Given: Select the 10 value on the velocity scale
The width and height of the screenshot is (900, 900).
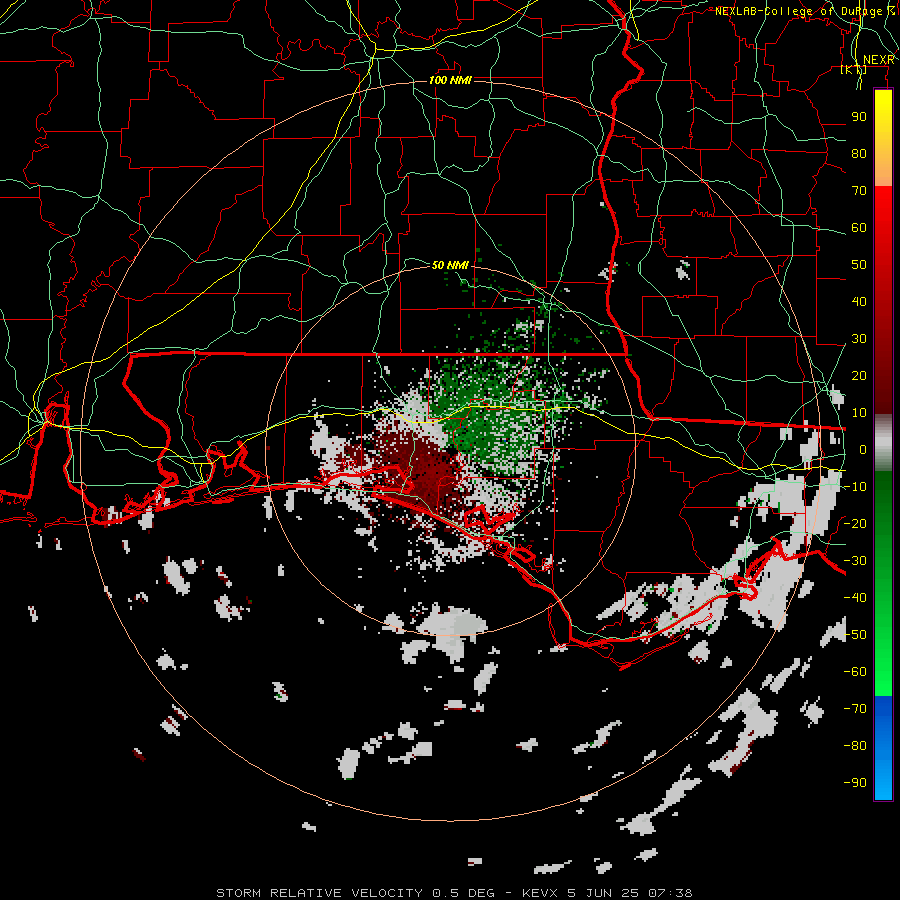Looking at the screenshot, I should pos(859,413).
